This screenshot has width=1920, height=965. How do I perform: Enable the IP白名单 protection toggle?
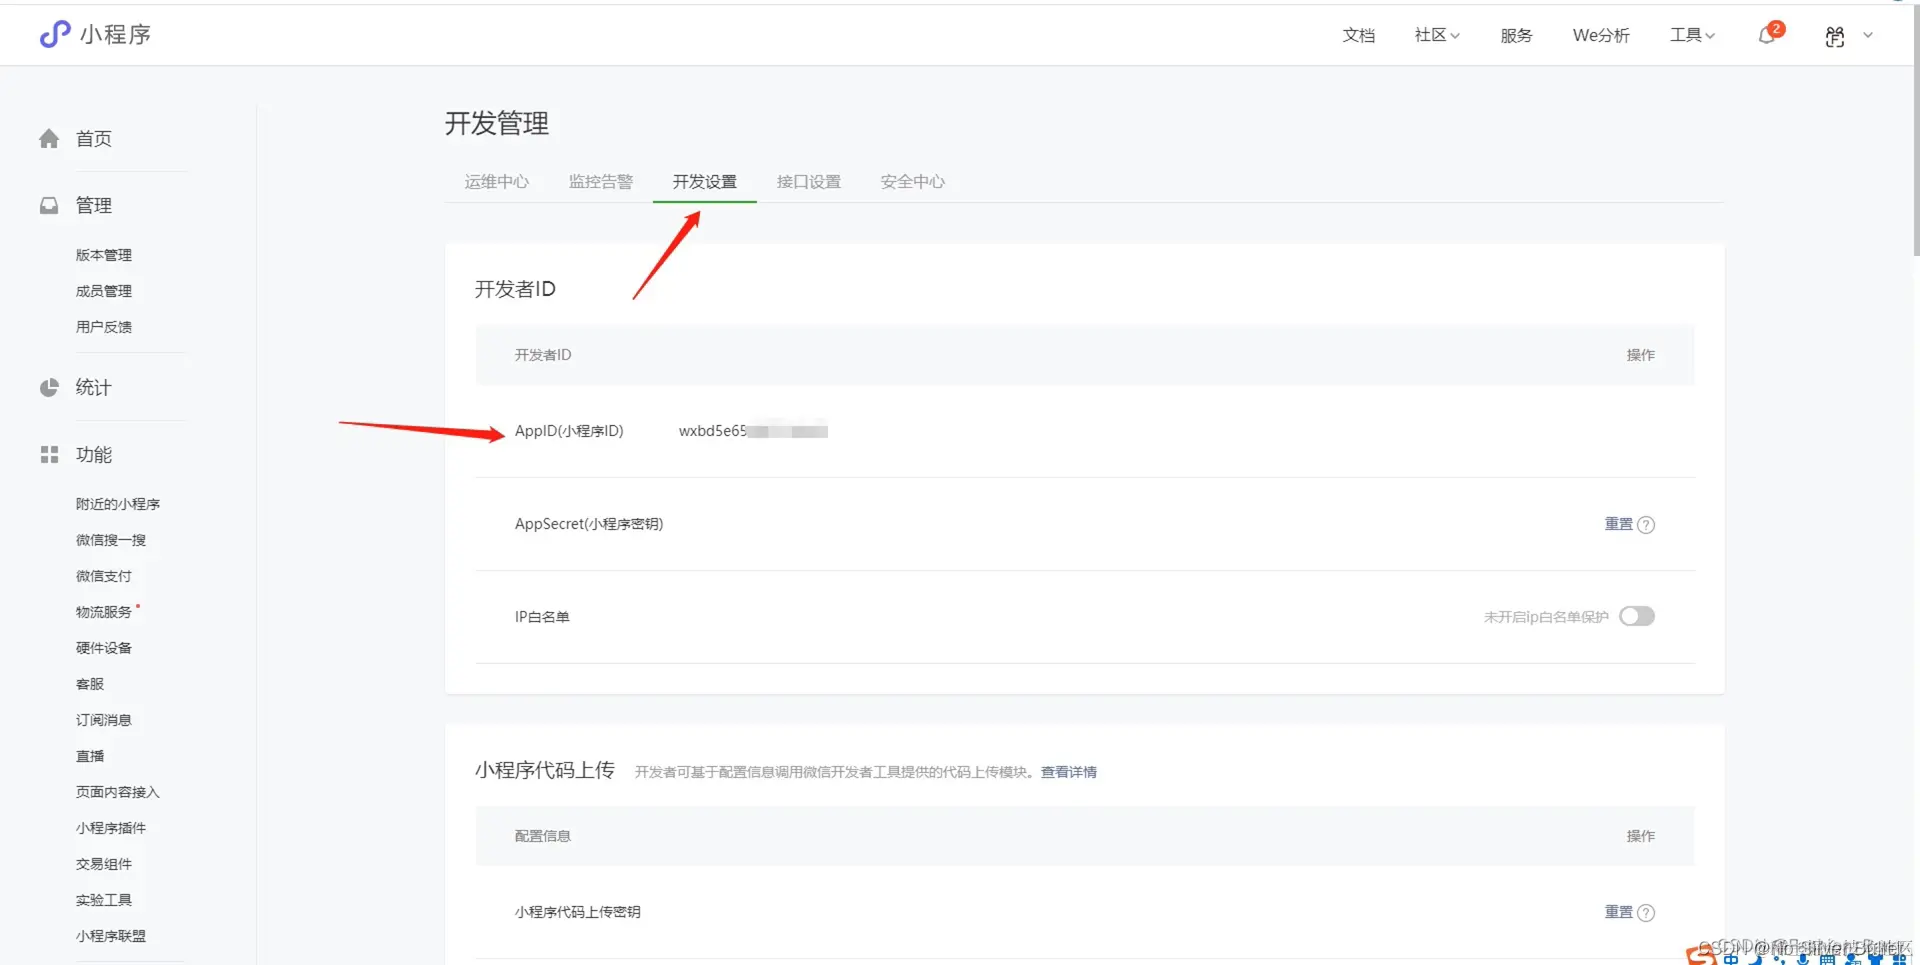click(1636, 616)
